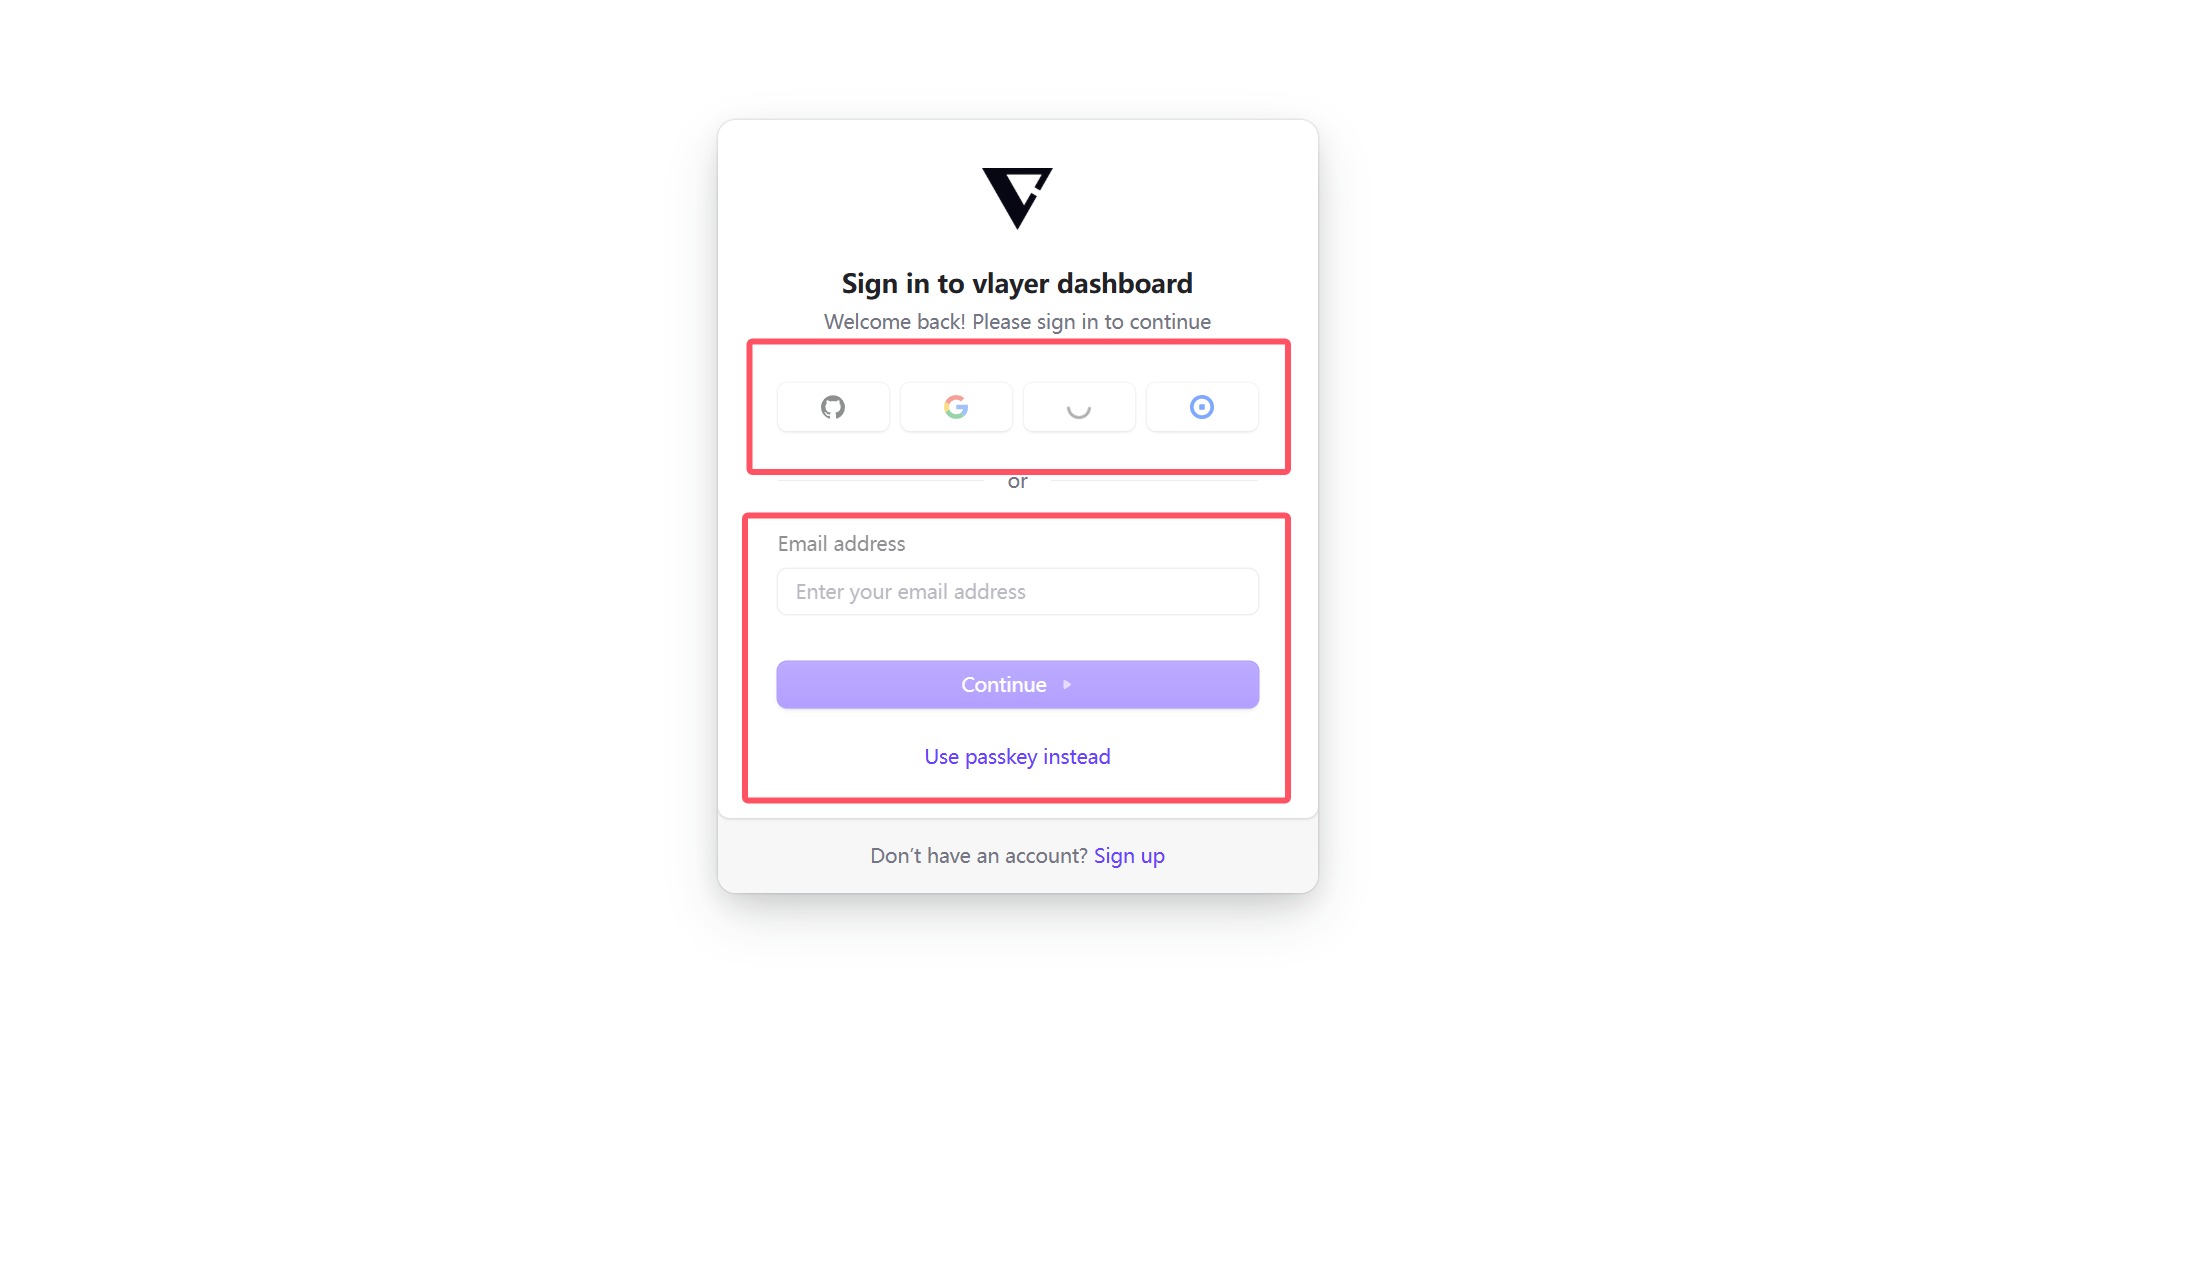The image size is (2205, 1272).
Task: Click the divider line left of "or"
Action: pos(880,481)
